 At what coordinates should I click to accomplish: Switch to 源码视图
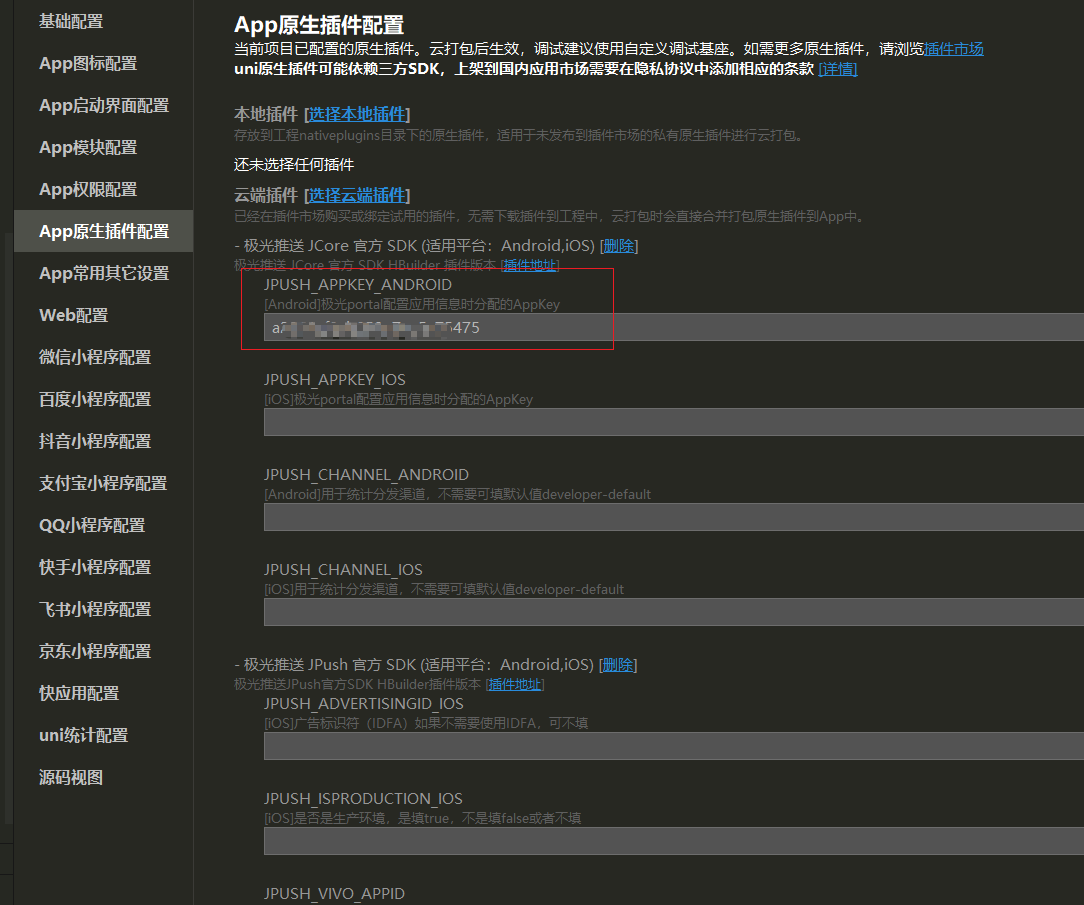point(71,777)
